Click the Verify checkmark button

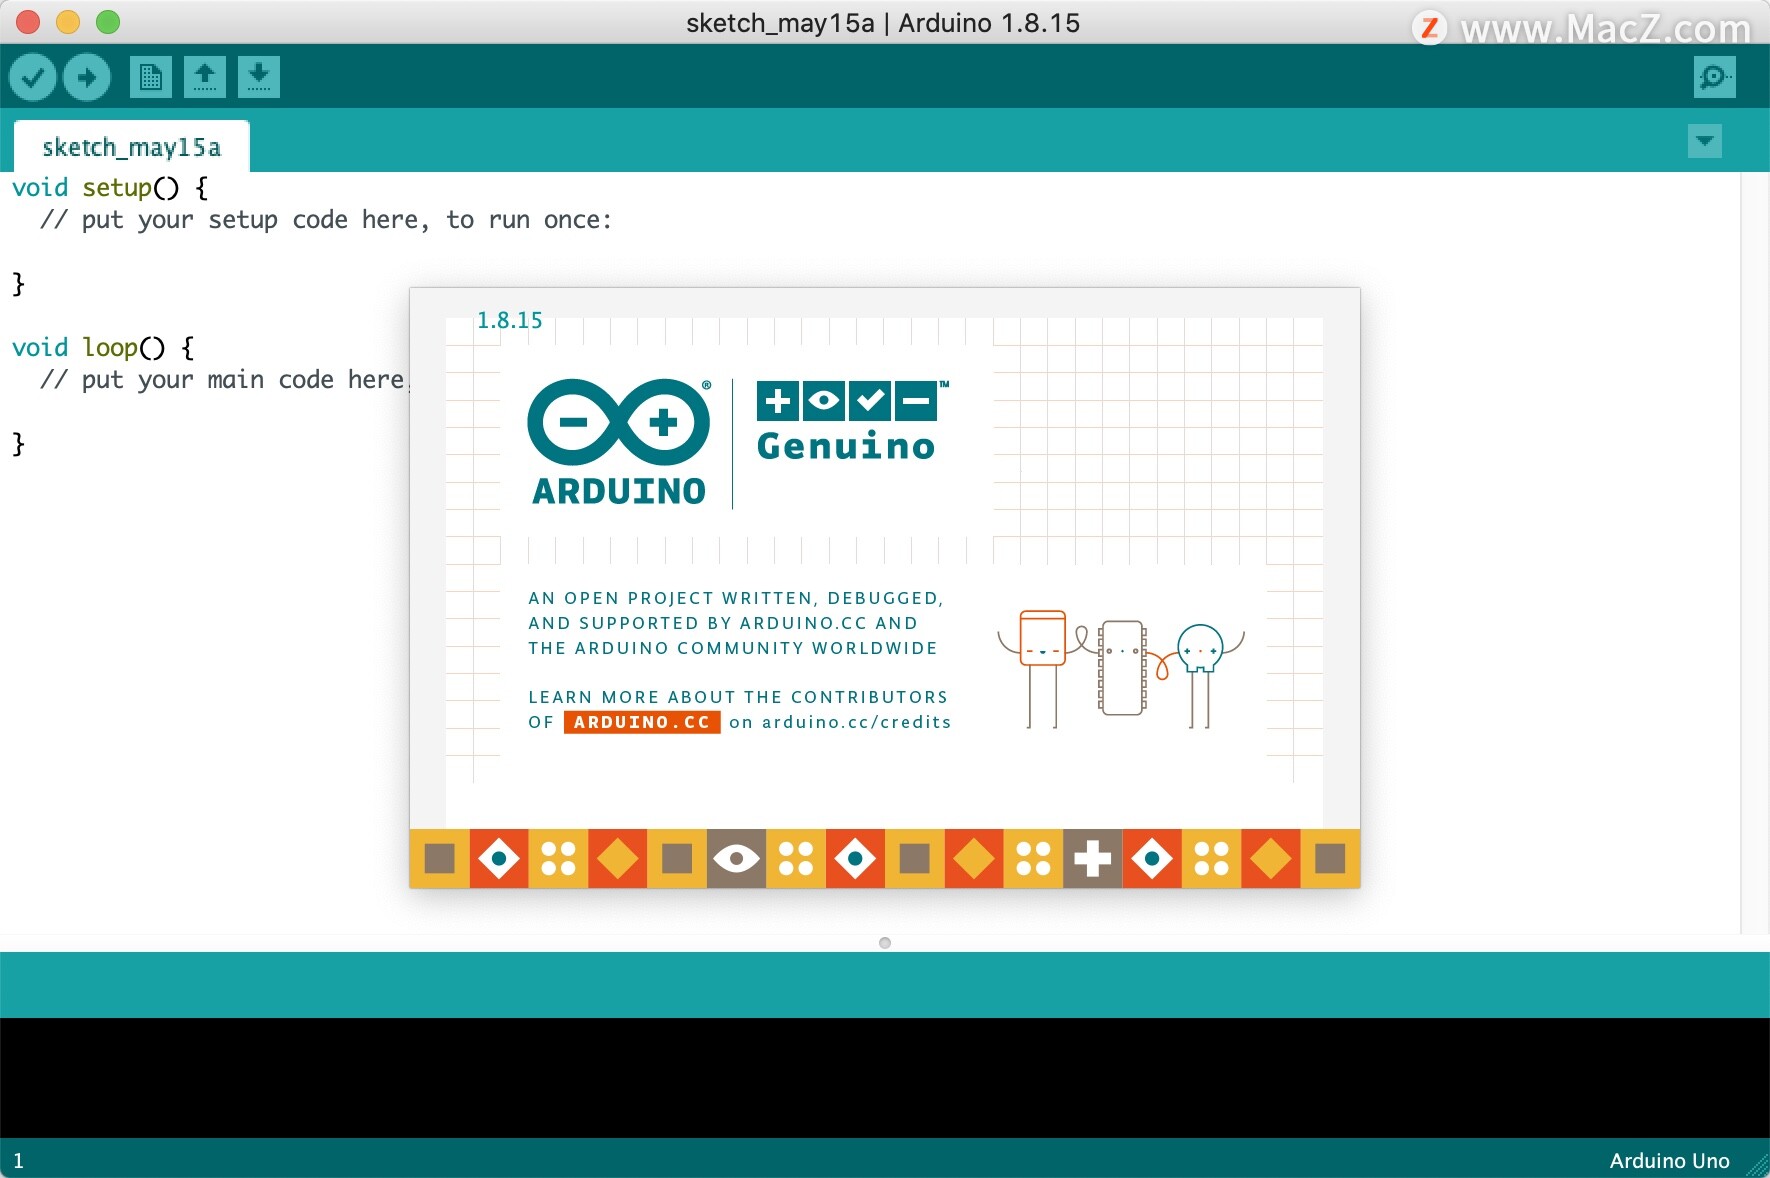point(33,77)
